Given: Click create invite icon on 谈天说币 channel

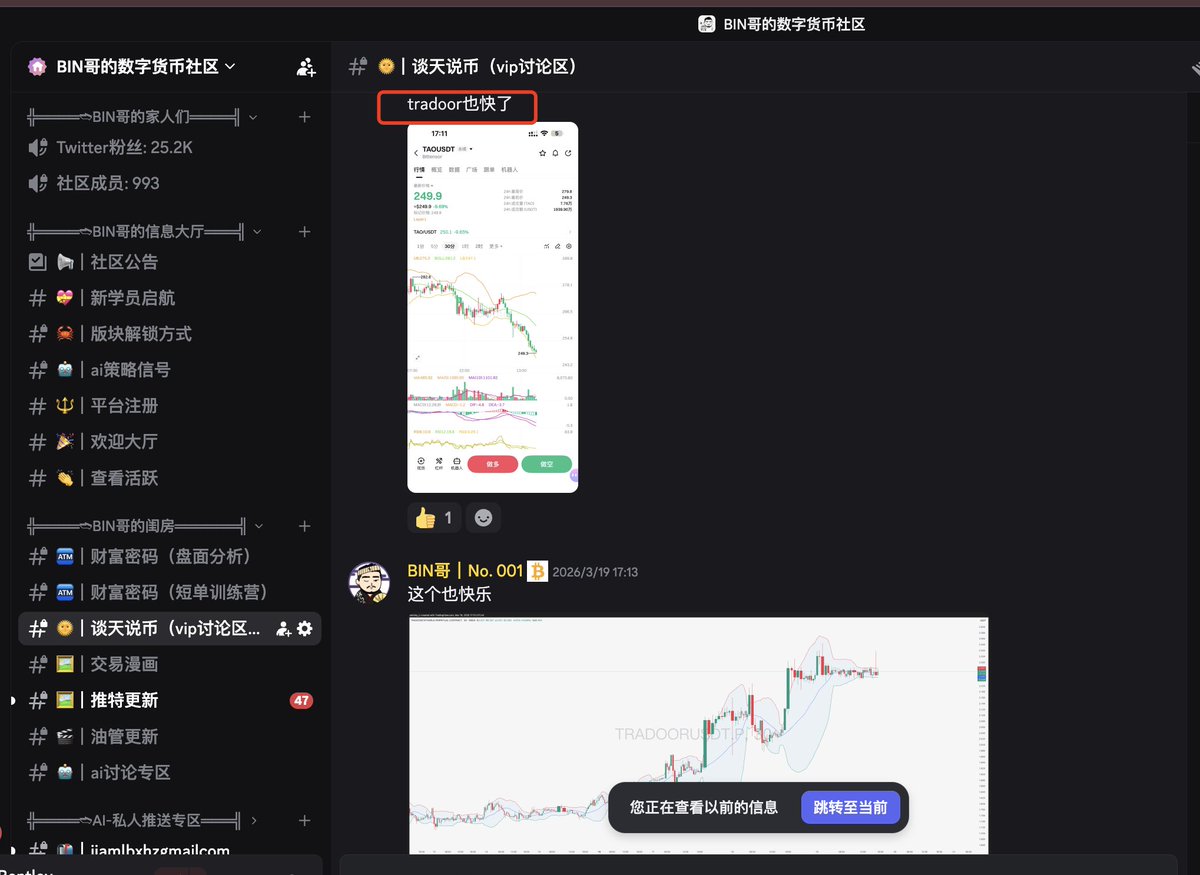Looking at the screenshot, I should click(x=284, y=629).
